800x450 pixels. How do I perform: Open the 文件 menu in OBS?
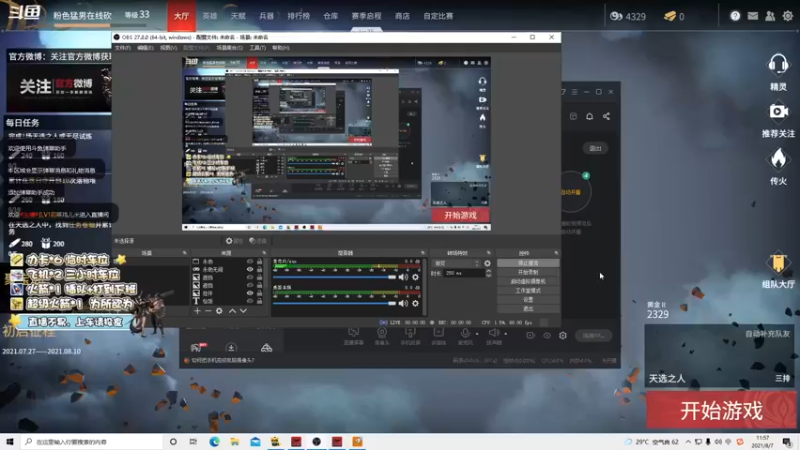point(122,47)
